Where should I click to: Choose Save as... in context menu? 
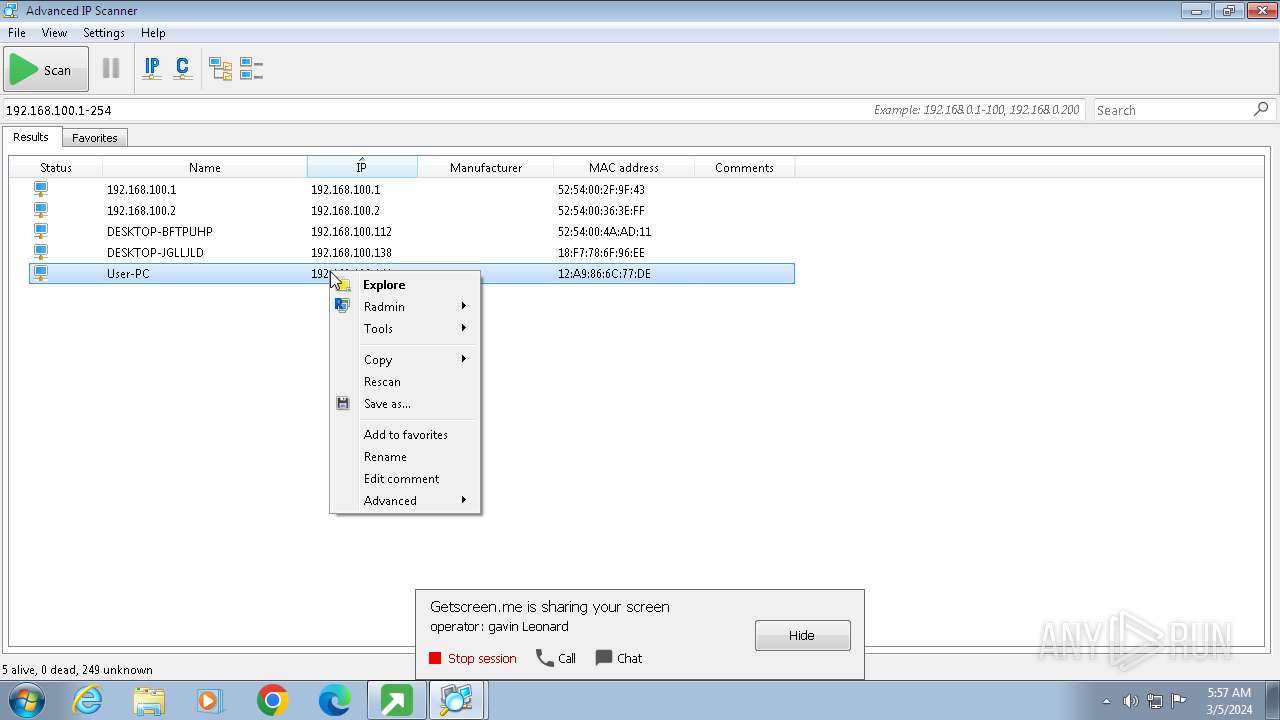tap(405, 404)
